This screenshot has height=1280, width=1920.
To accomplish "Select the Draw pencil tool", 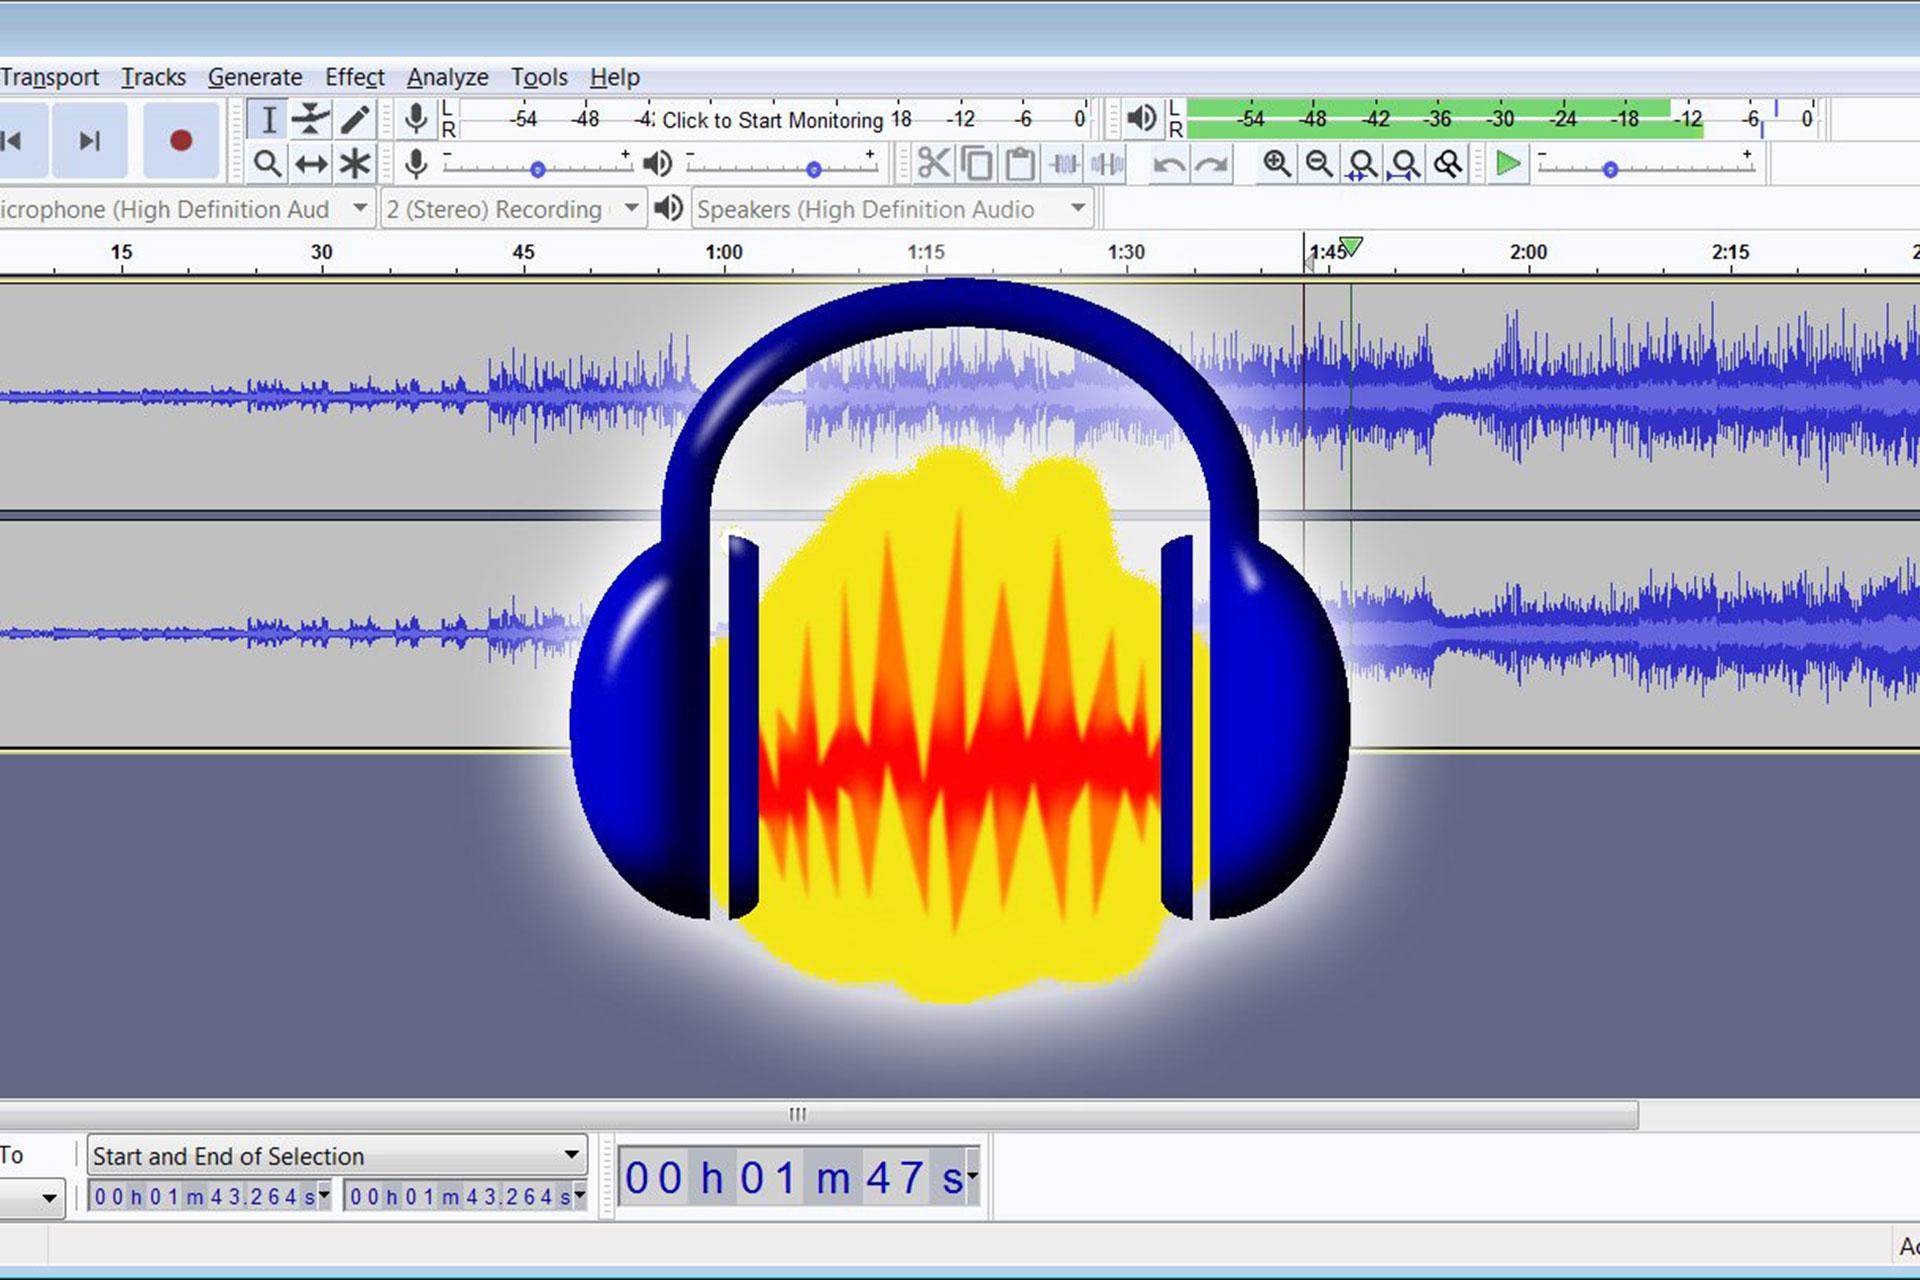I will 354,120.
